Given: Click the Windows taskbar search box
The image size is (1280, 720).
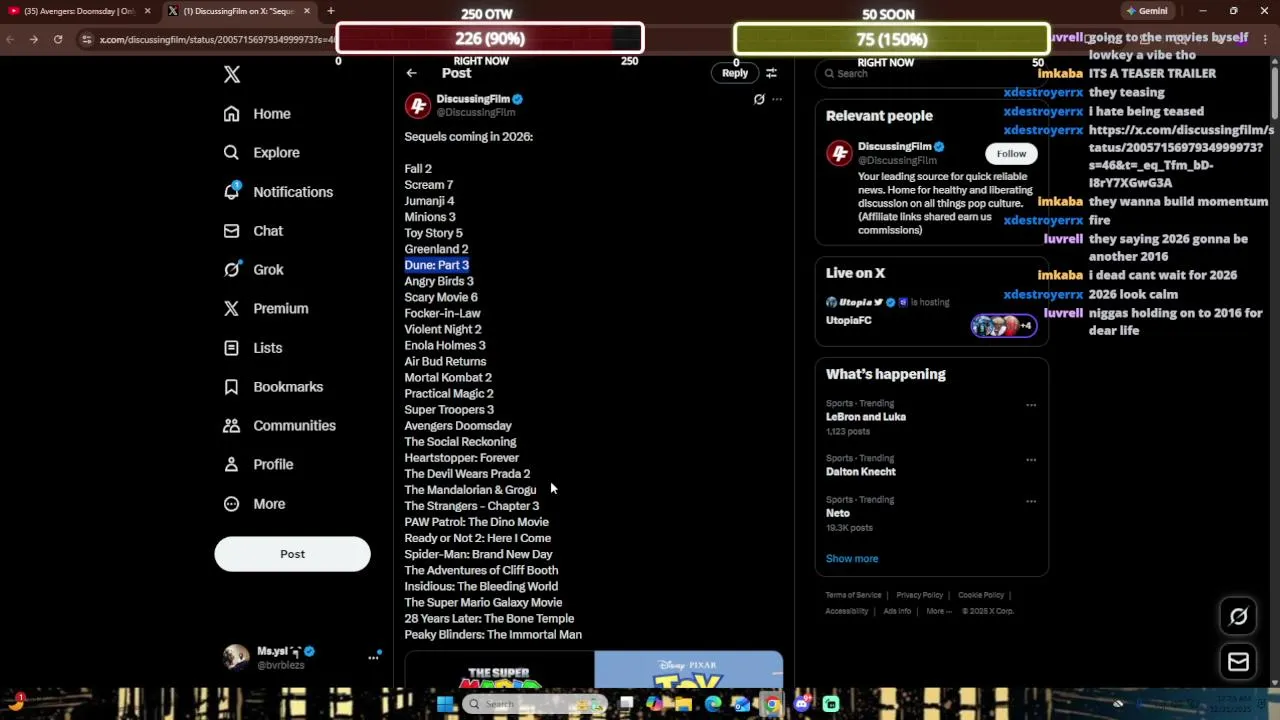Looking at the screenshot, I should 535,704.
